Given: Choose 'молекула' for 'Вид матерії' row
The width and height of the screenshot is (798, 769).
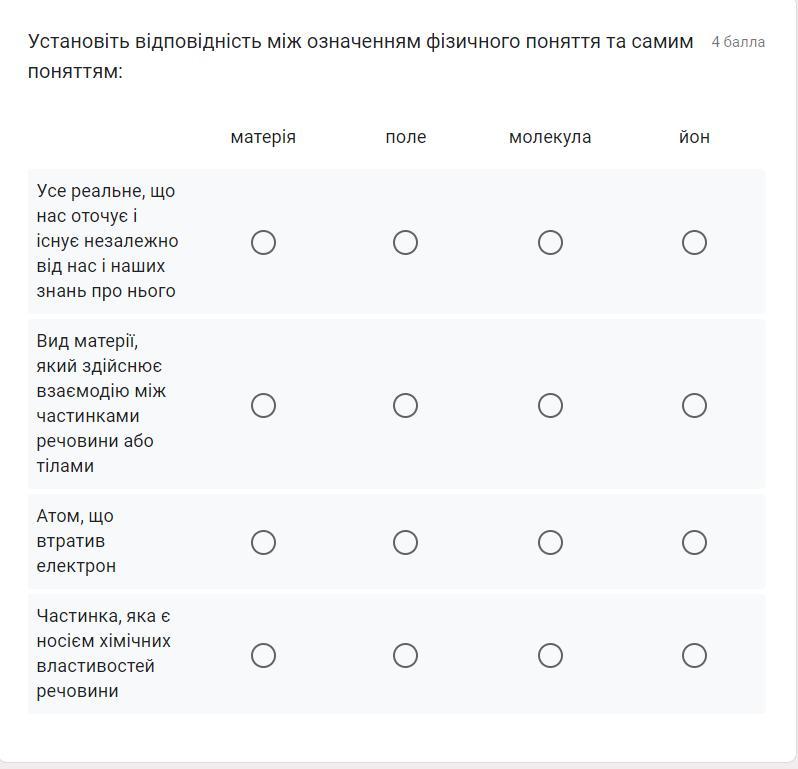Looking at the screenshot, I should coord(550,405).
